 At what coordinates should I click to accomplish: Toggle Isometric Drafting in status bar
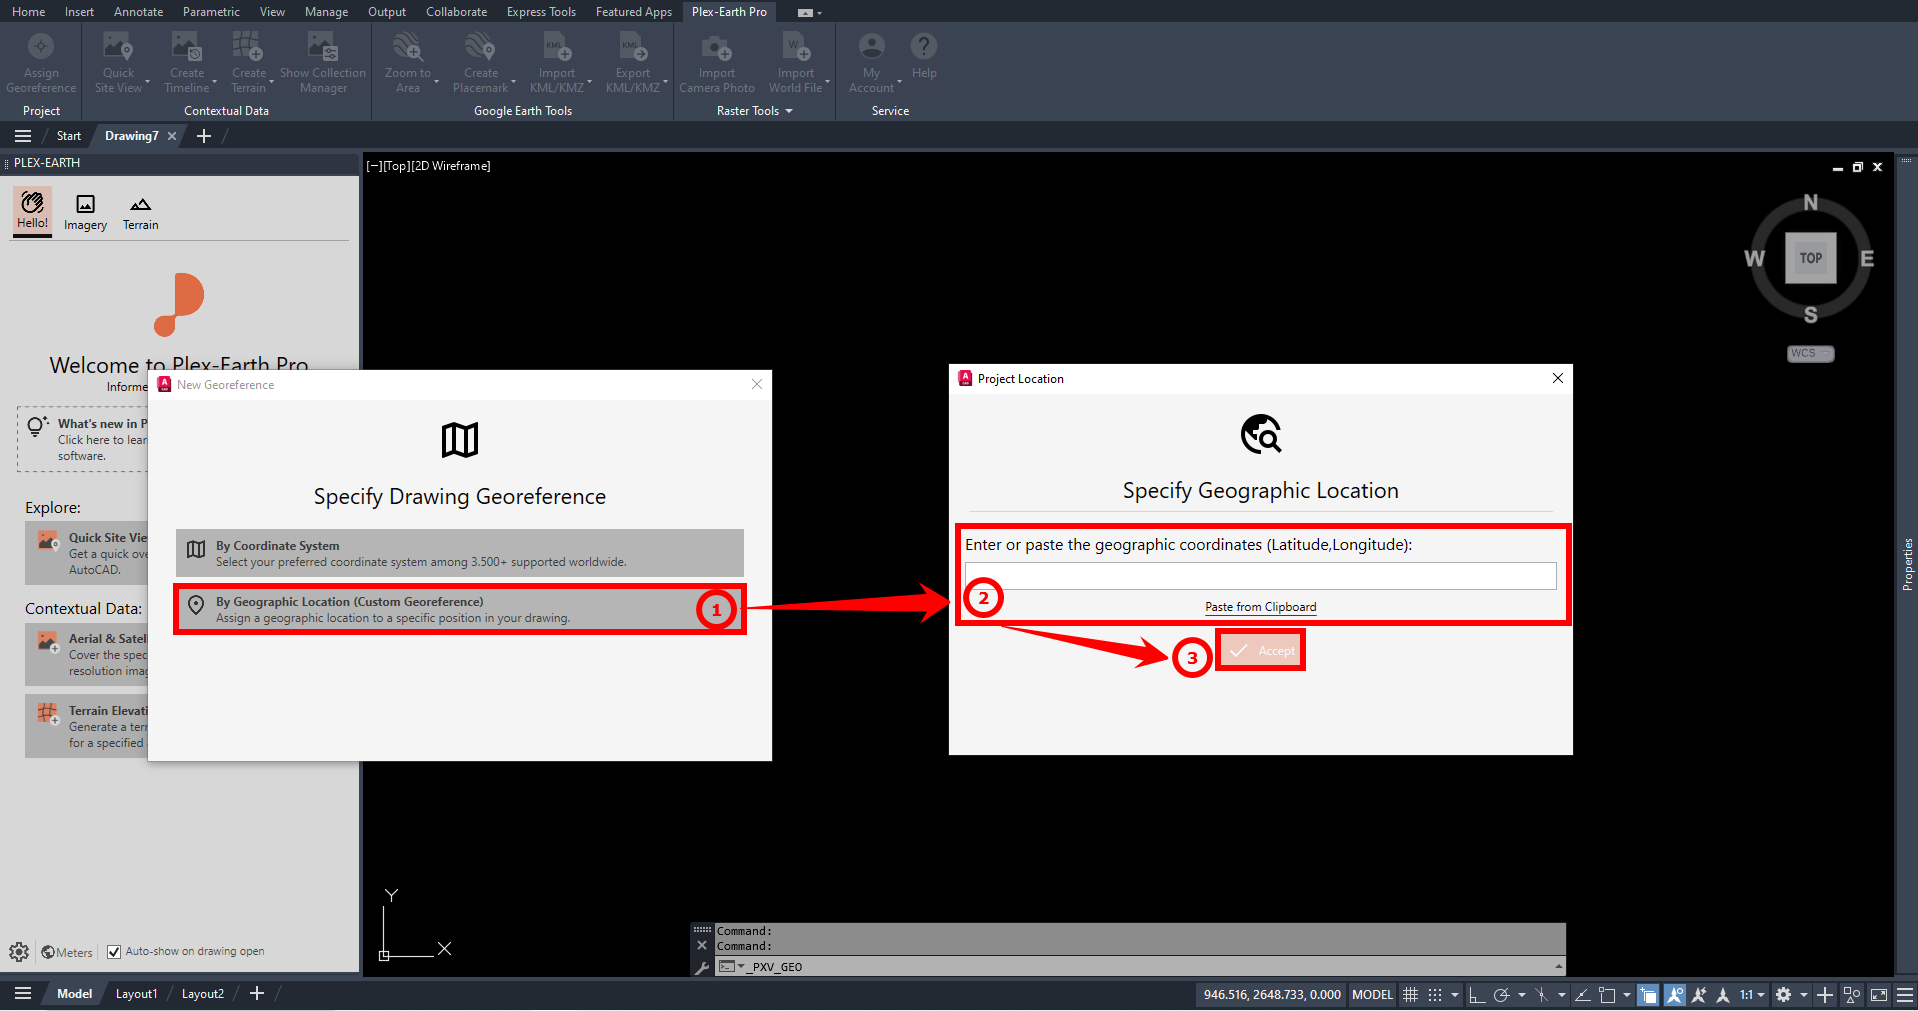(x=1542, y=995)
